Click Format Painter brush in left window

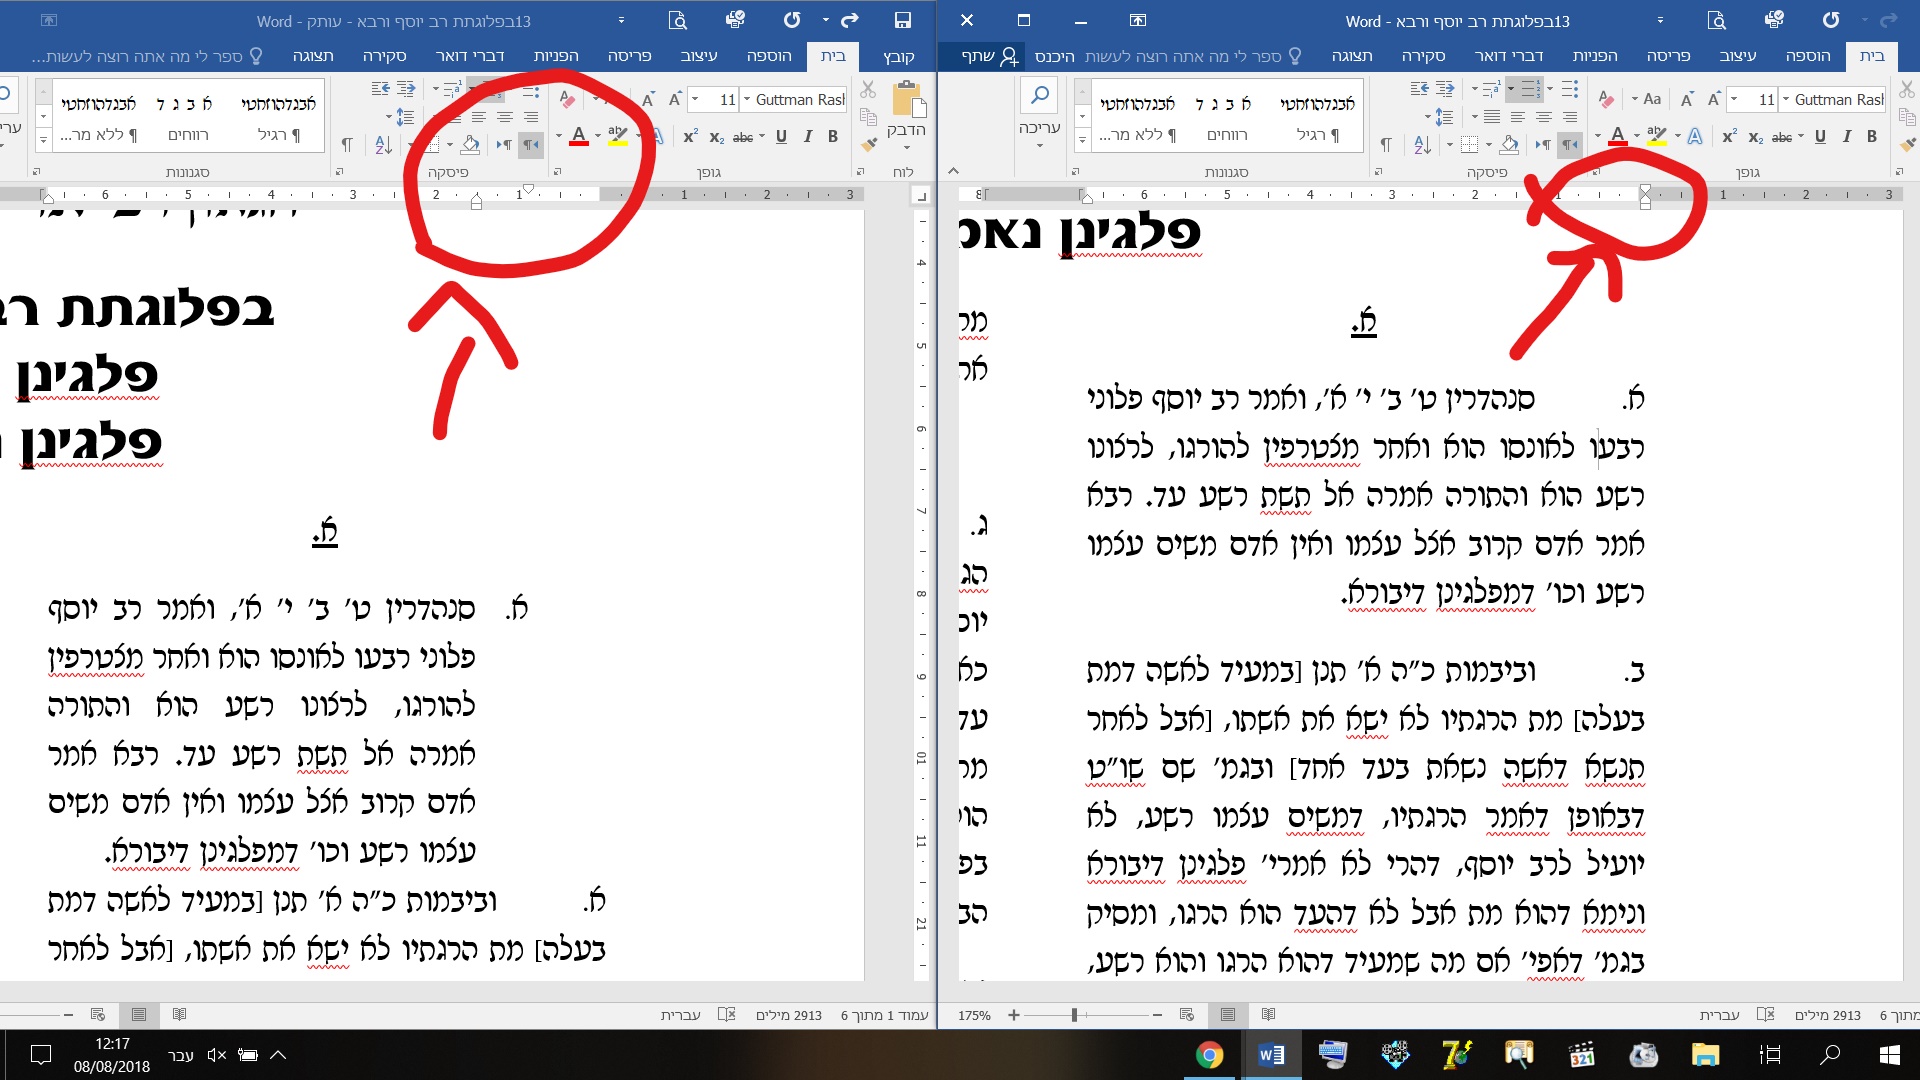(x=869, y=145)
